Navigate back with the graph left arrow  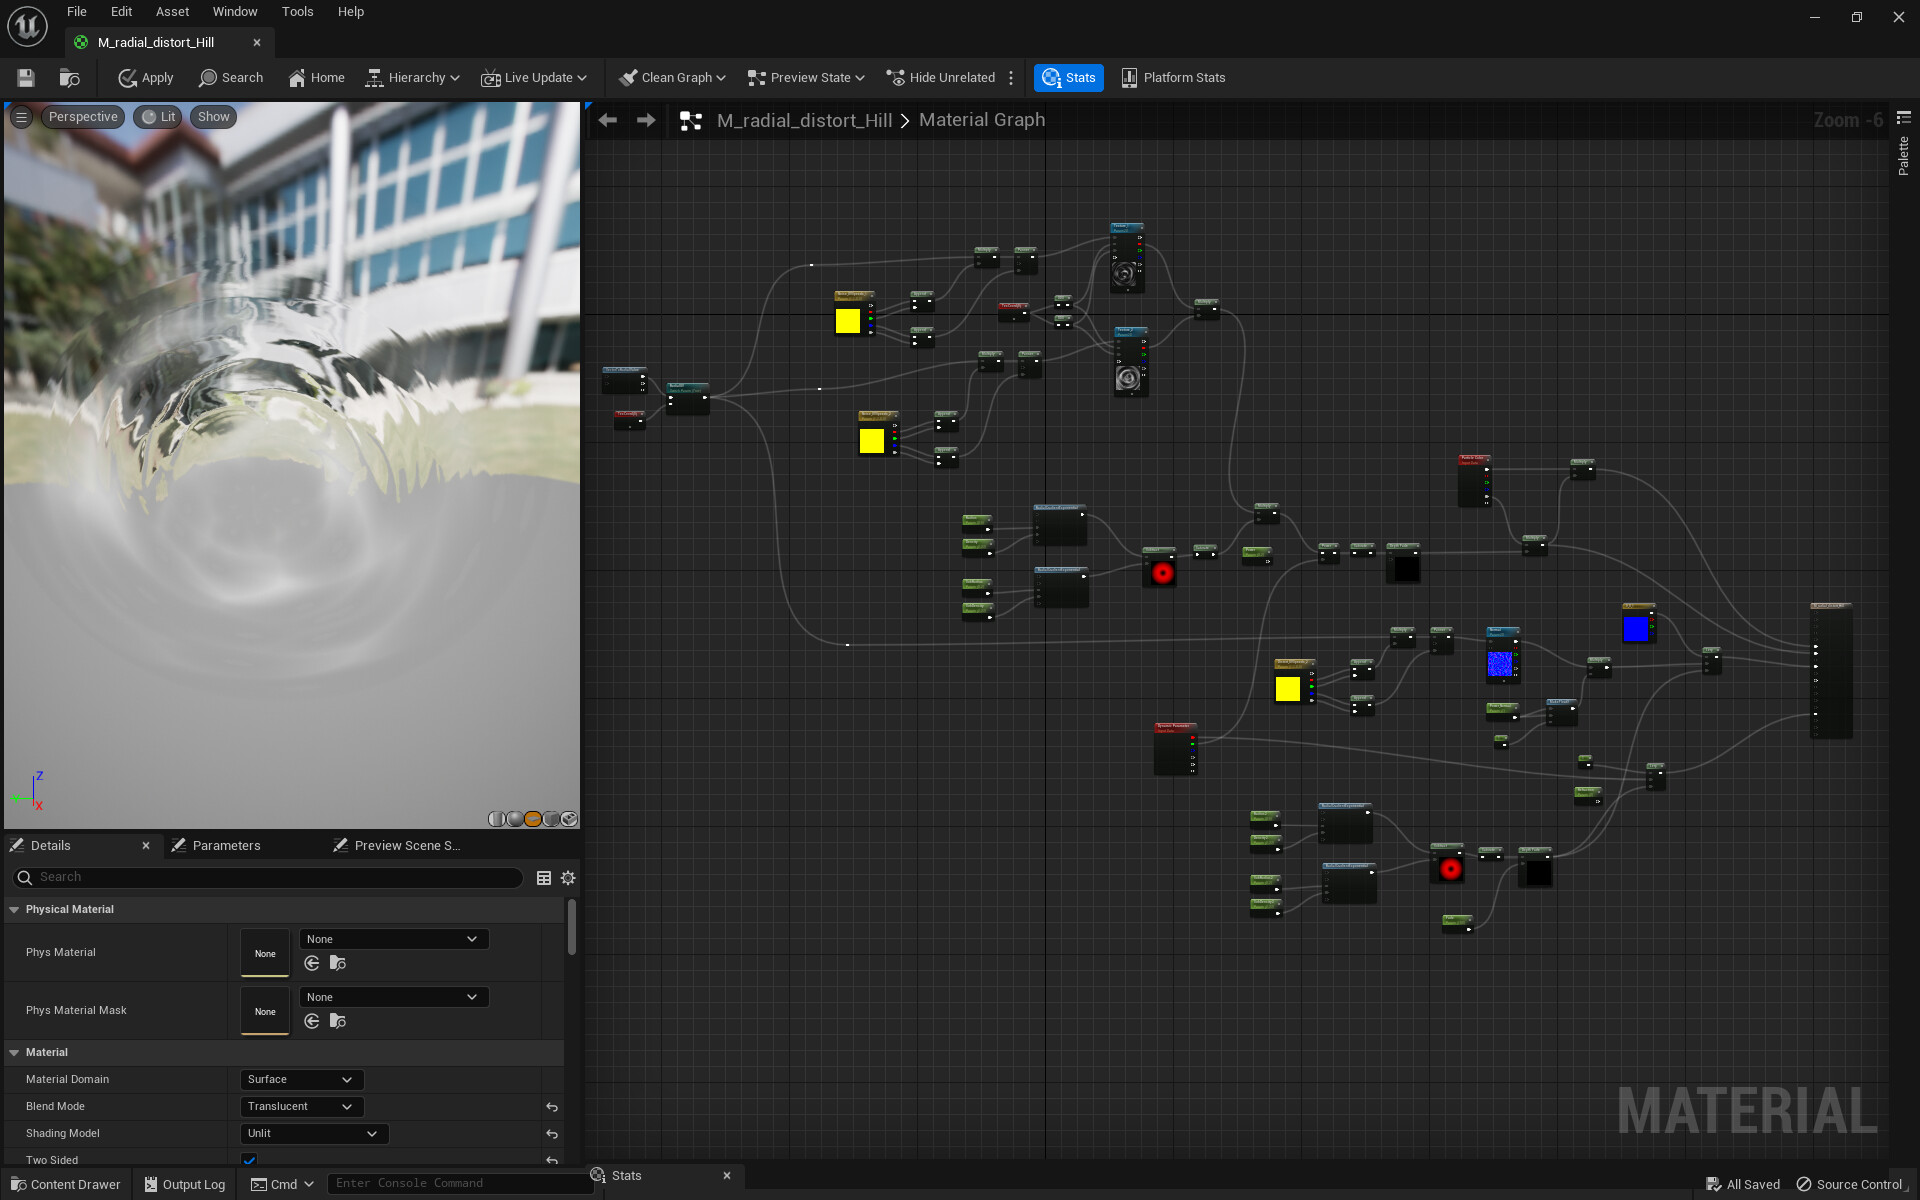coord(607,120)
